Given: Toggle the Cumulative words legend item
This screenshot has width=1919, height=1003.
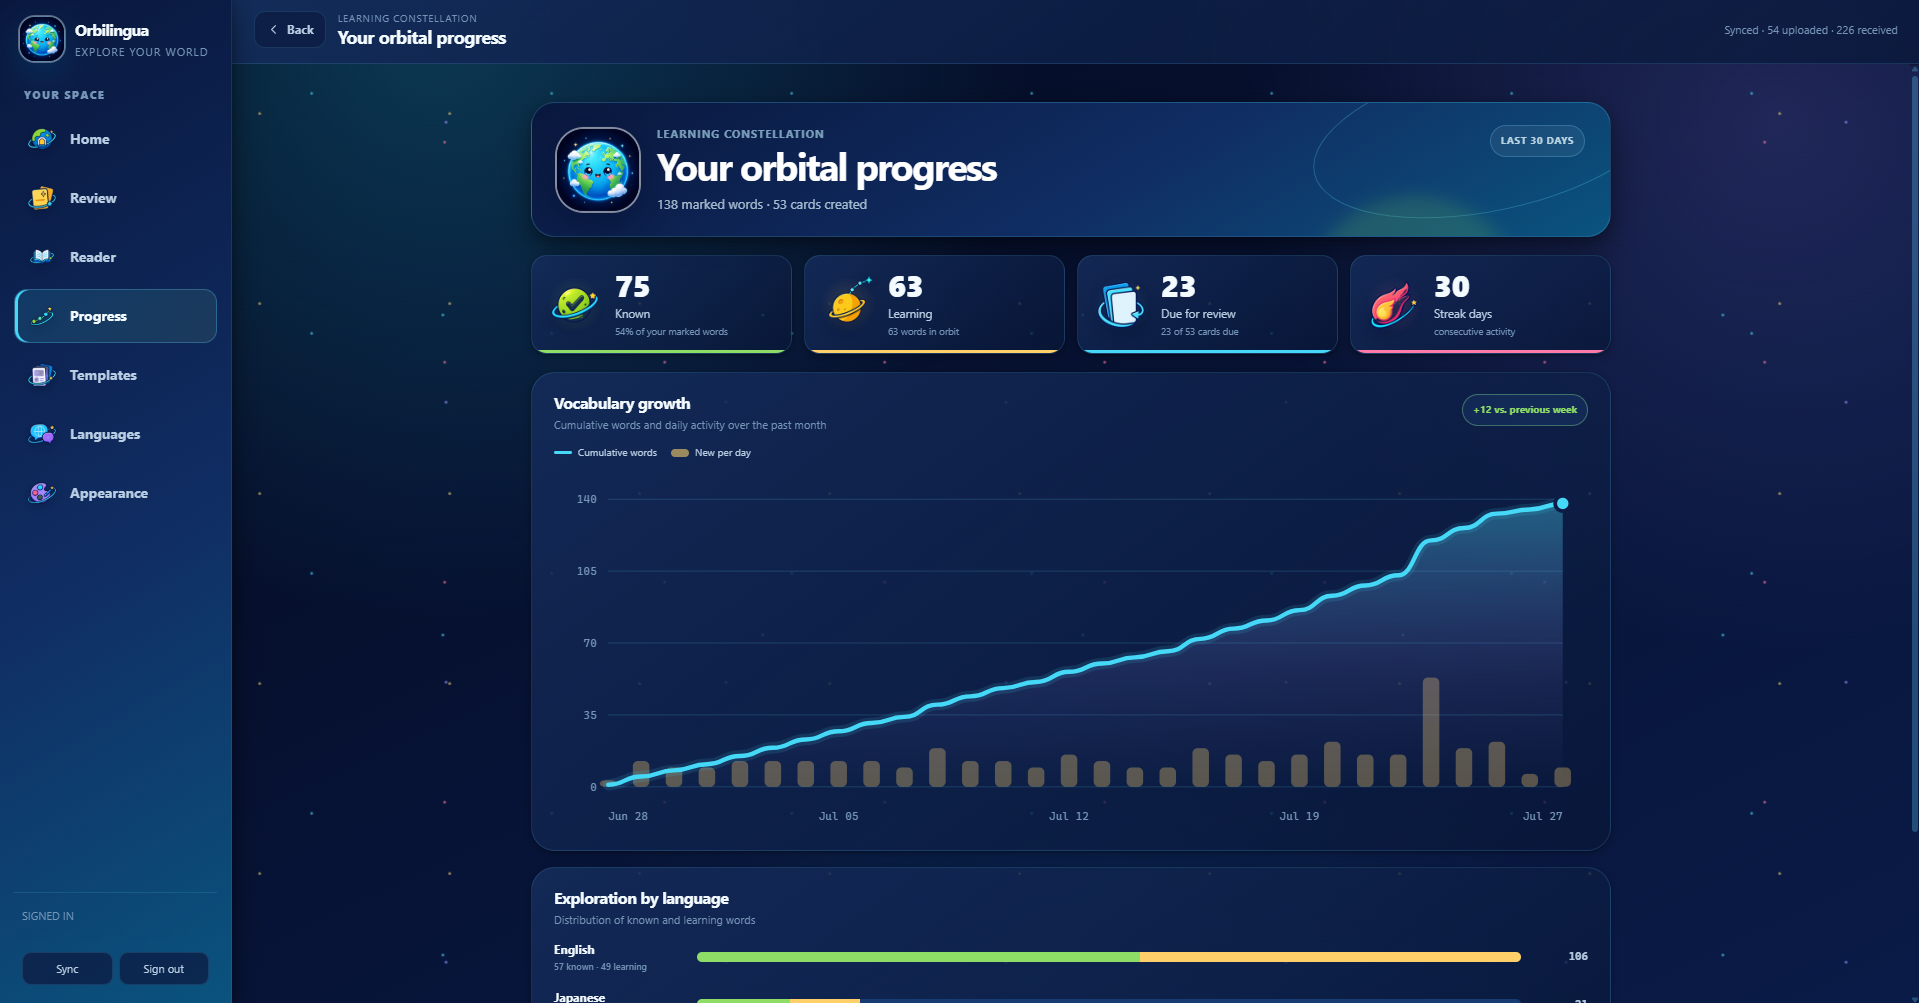Looking at the screenshot, I should [606, 453].
